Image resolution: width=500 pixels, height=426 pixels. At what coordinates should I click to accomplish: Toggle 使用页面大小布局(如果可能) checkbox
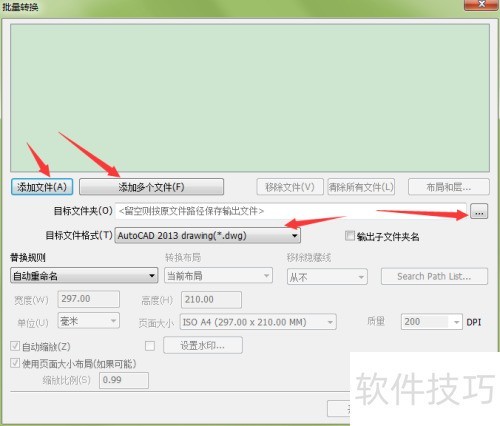click(15, 363)
